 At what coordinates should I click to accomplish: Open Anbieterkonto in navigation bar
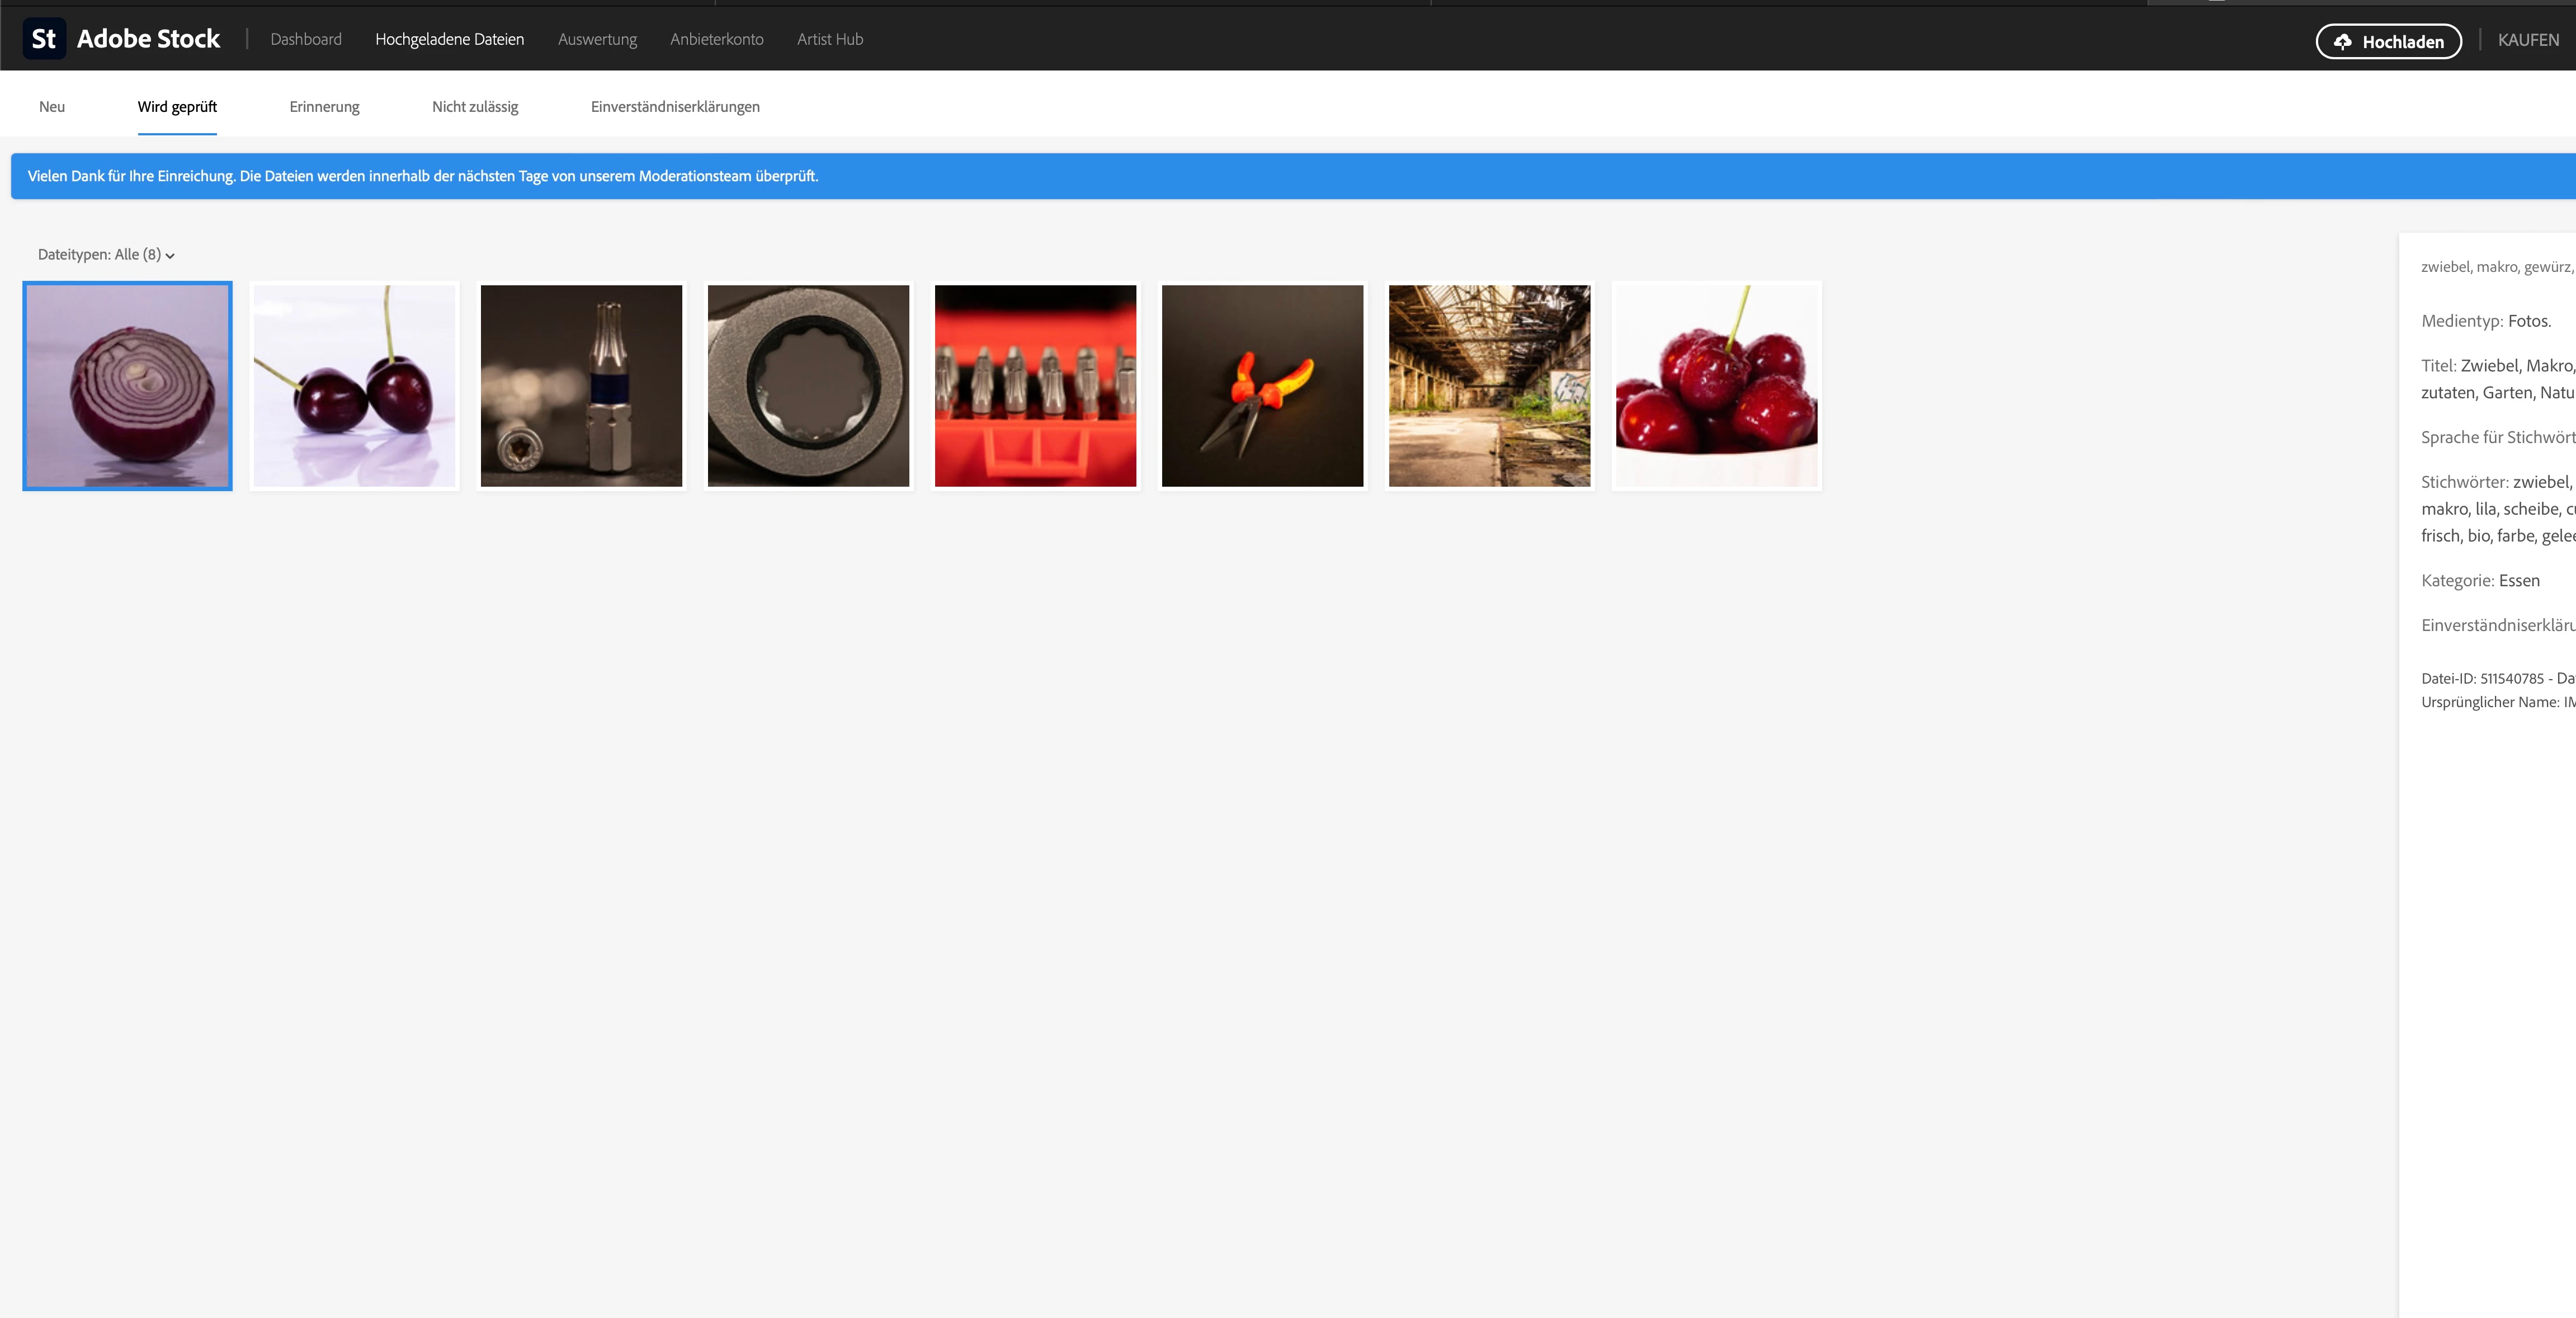click(716, 39)
